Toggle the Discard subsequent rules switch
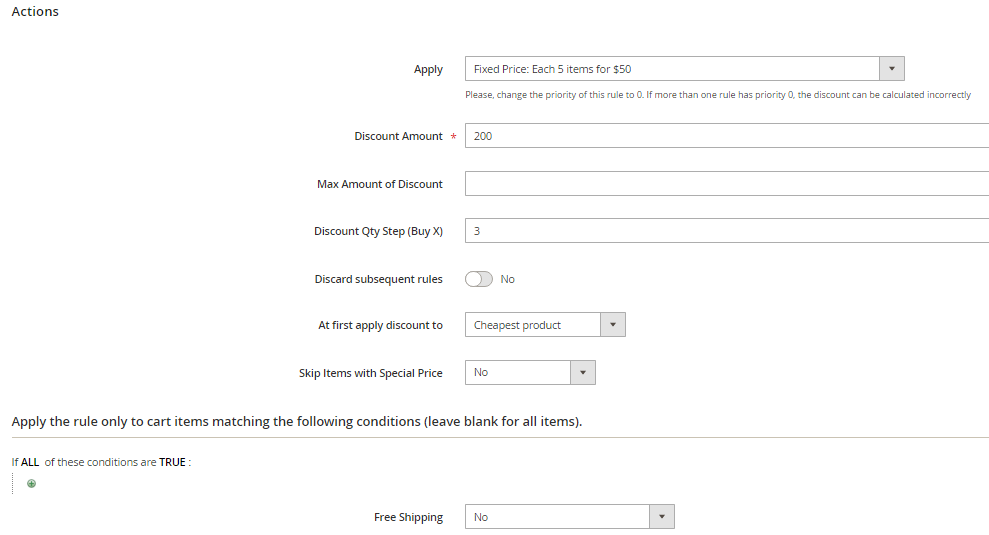This screenshot has width=989, height=535. coord(479,279)
